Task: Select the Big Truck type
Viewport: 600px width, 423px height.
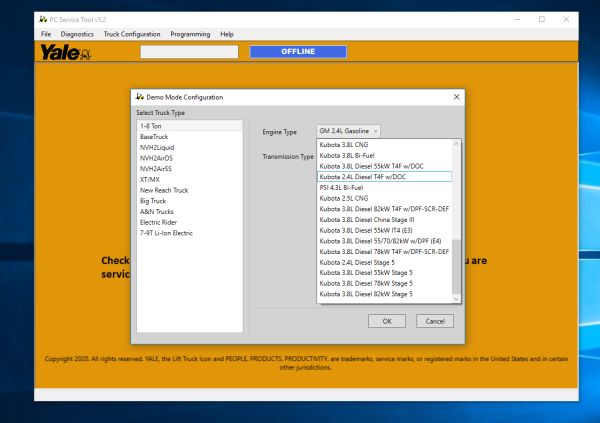Action: (x=190, y=201)
